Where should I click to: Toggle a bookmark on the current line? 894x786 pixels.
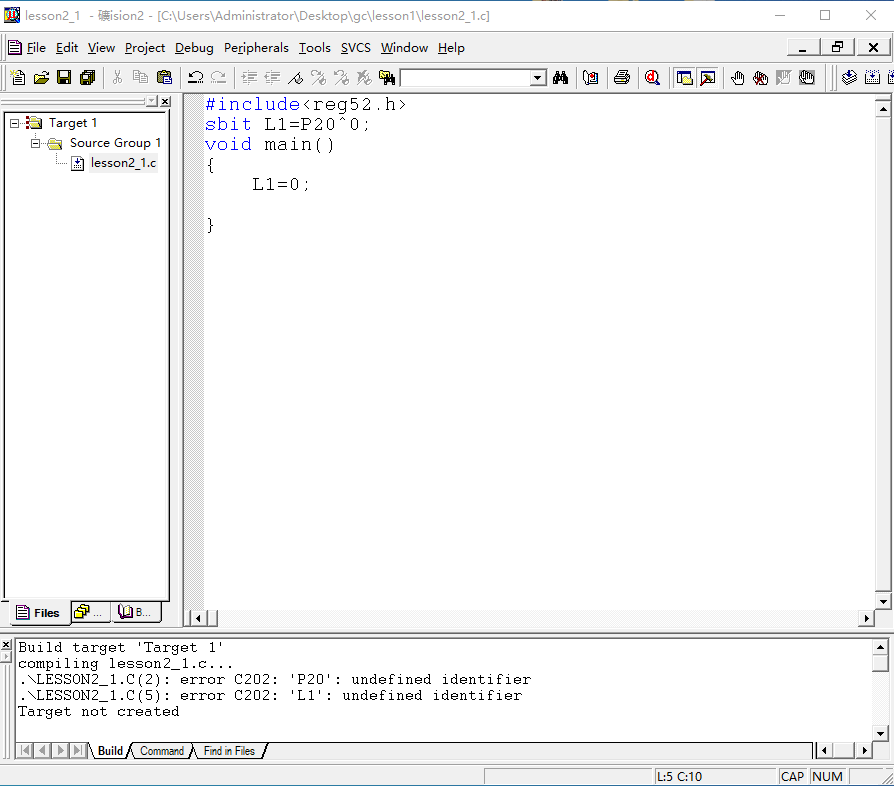tap(295, 78)
